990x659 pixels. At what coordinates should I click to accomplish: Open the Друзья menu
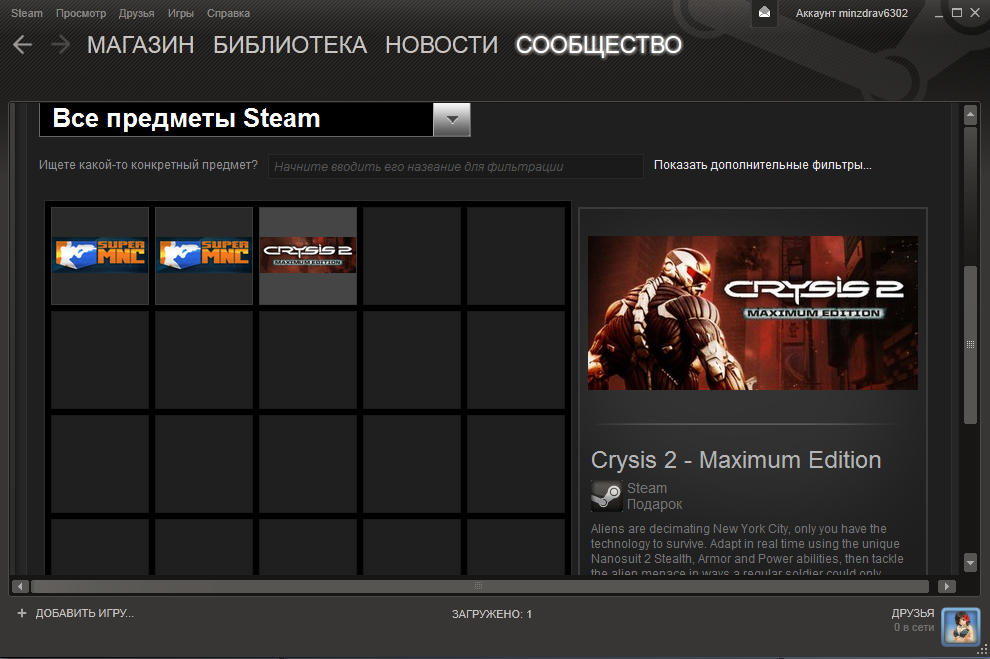pyautogui.click(x=136, y=13)
